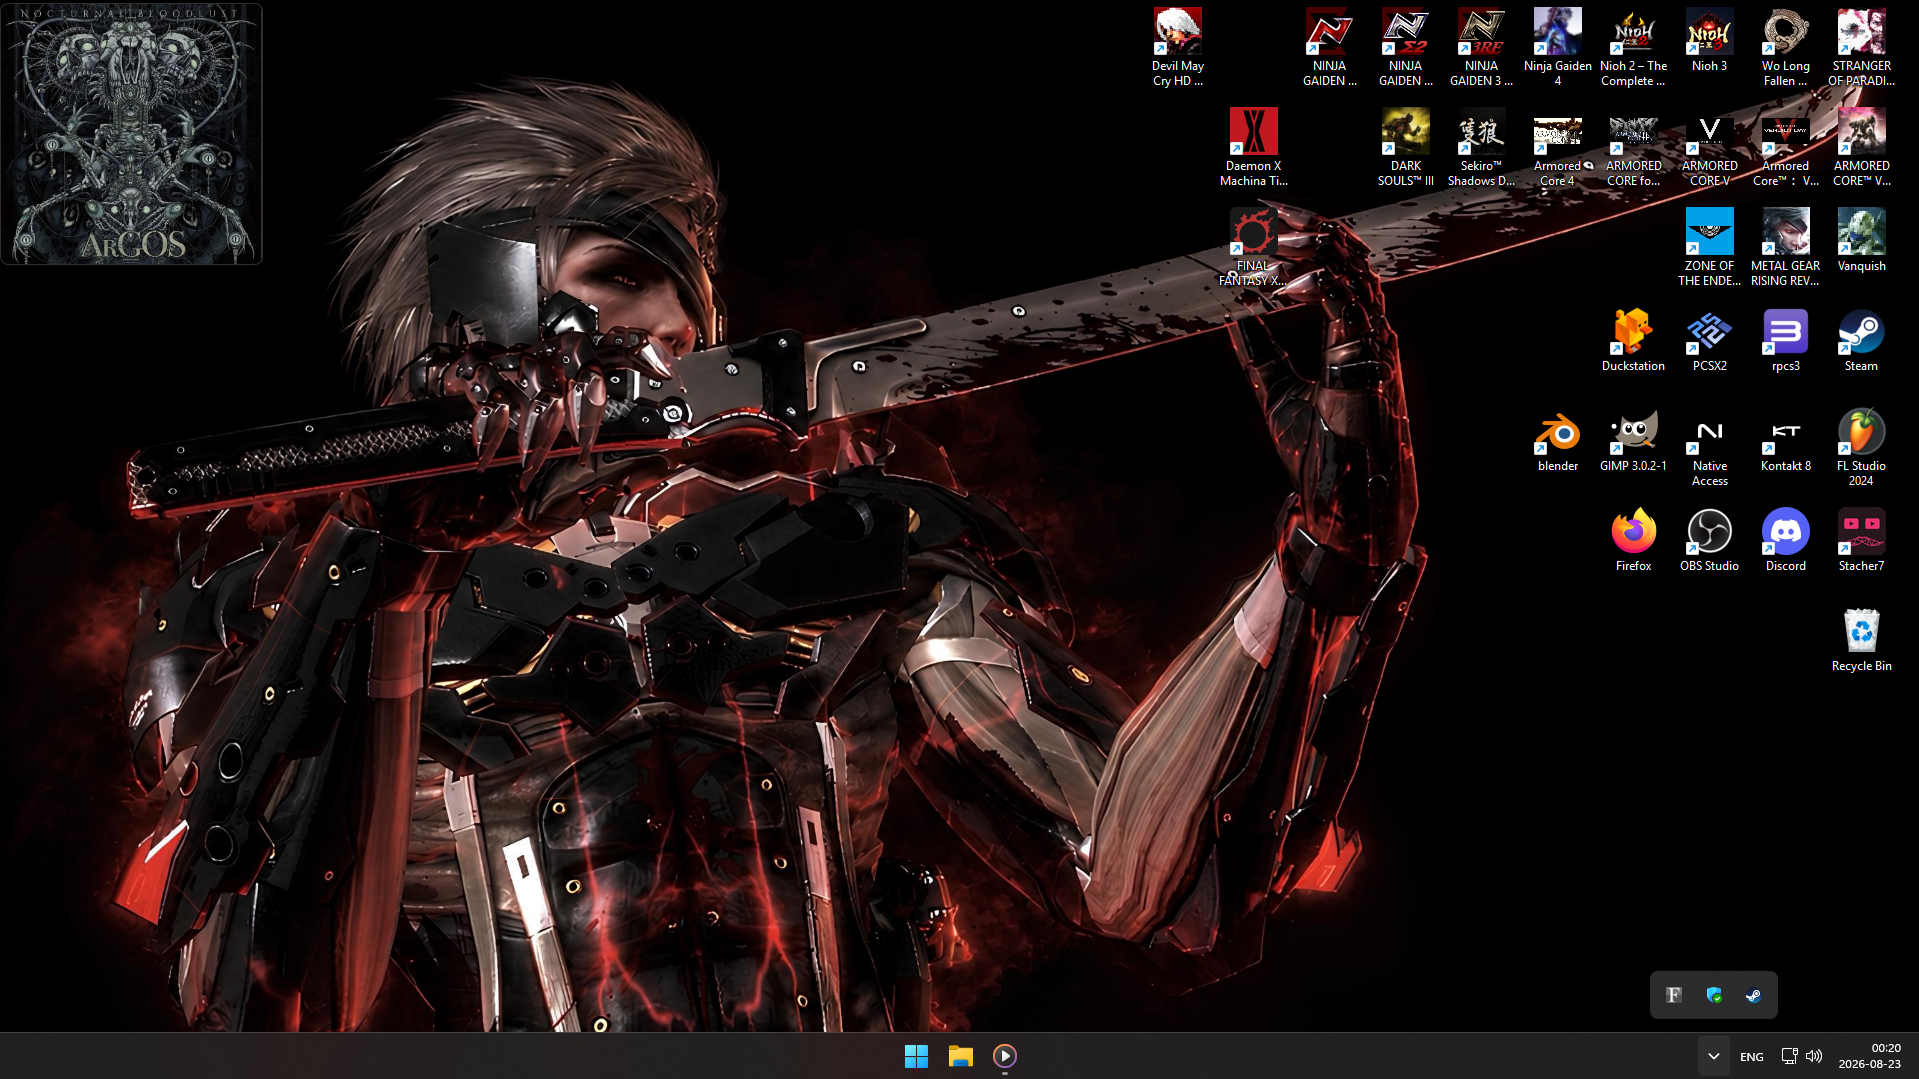This screenshot has height=1079, width=1919.
Task: Open the Windows Start menu
Action: [x=916, y=1056]
